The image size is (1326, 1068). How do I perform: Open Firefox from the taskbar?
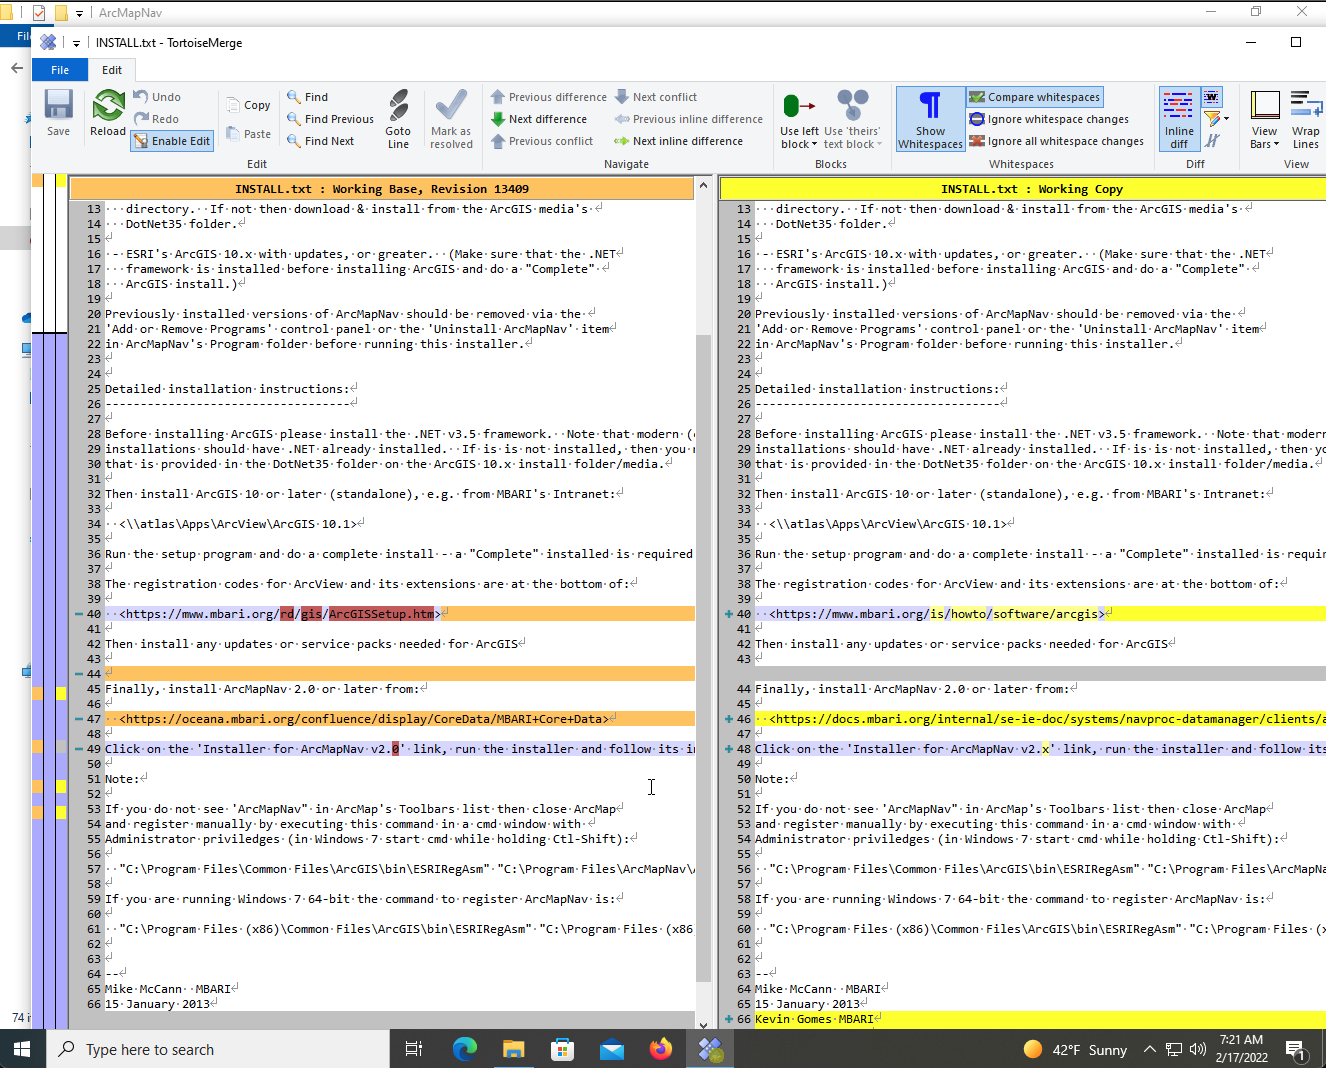click(x=661, y=1049)
